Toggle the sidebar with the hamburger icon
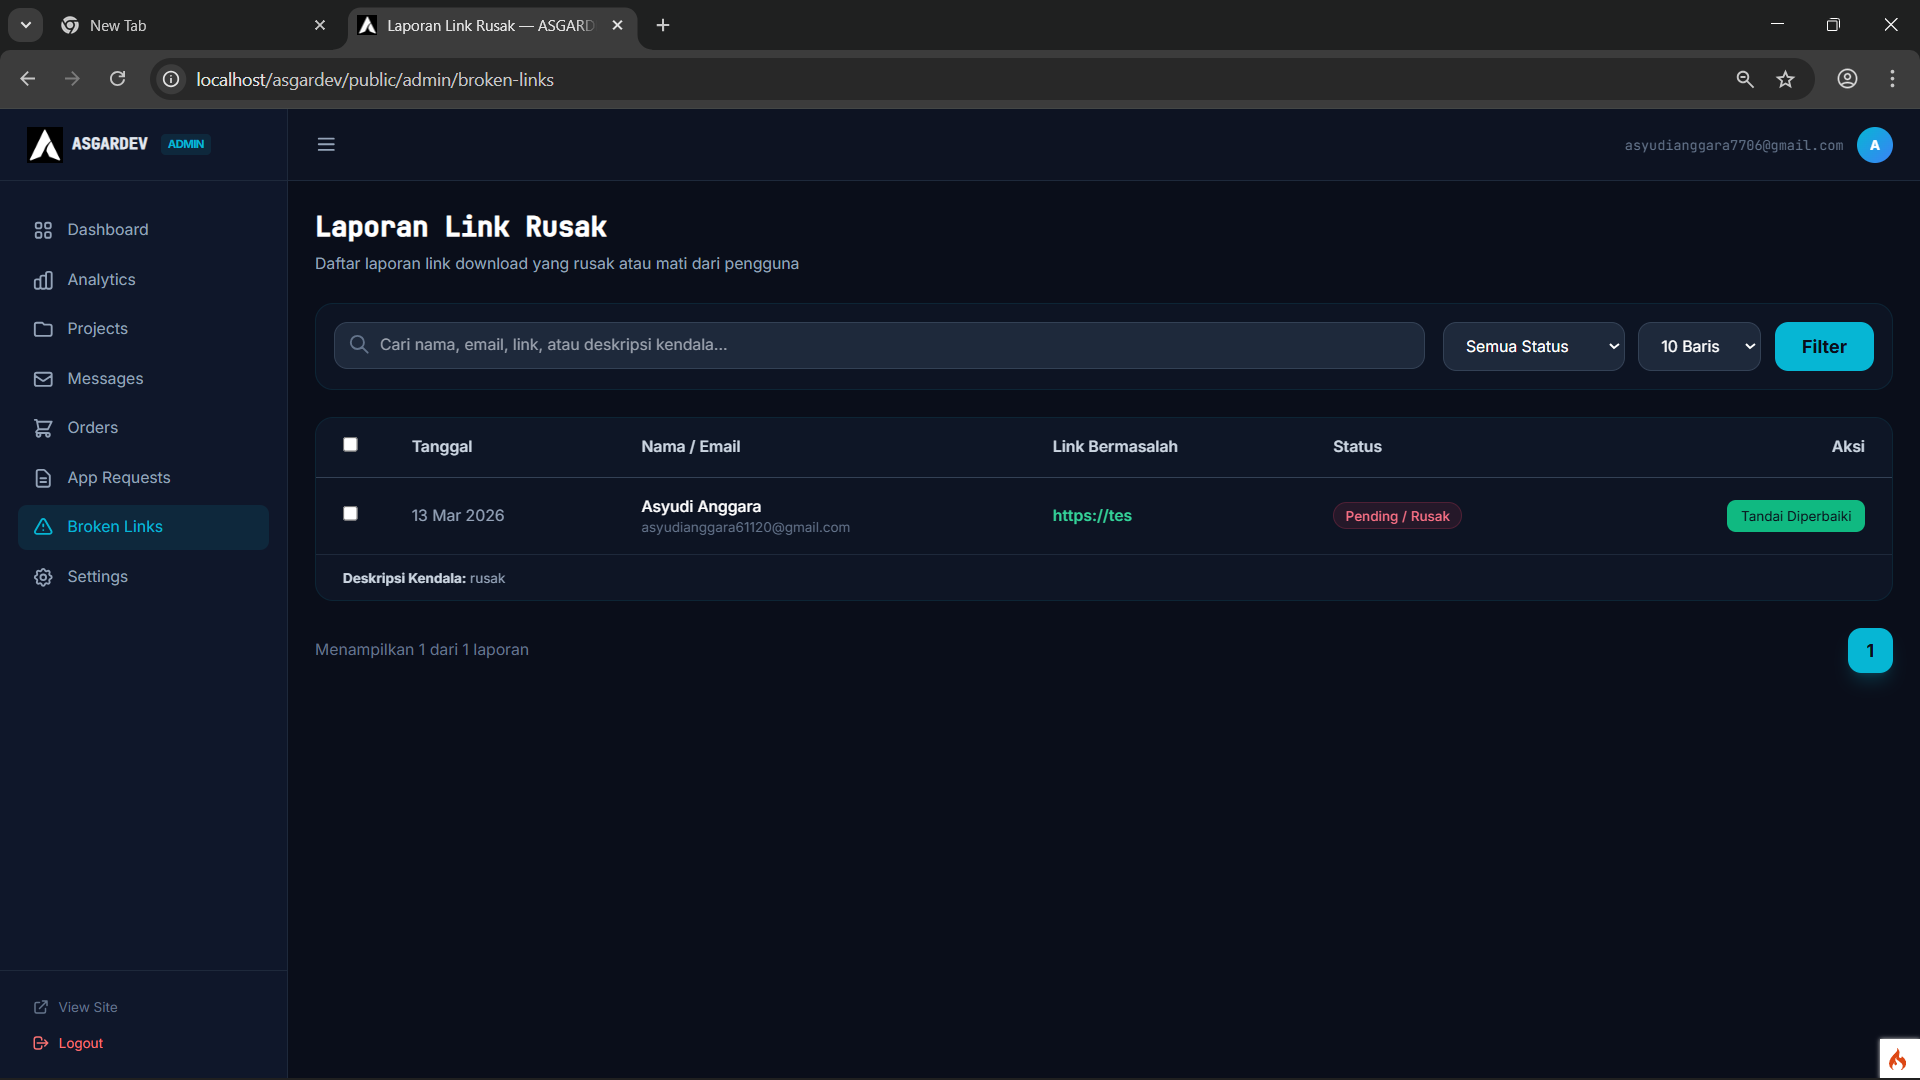1920x1080 pixels. tap(326, 144)
